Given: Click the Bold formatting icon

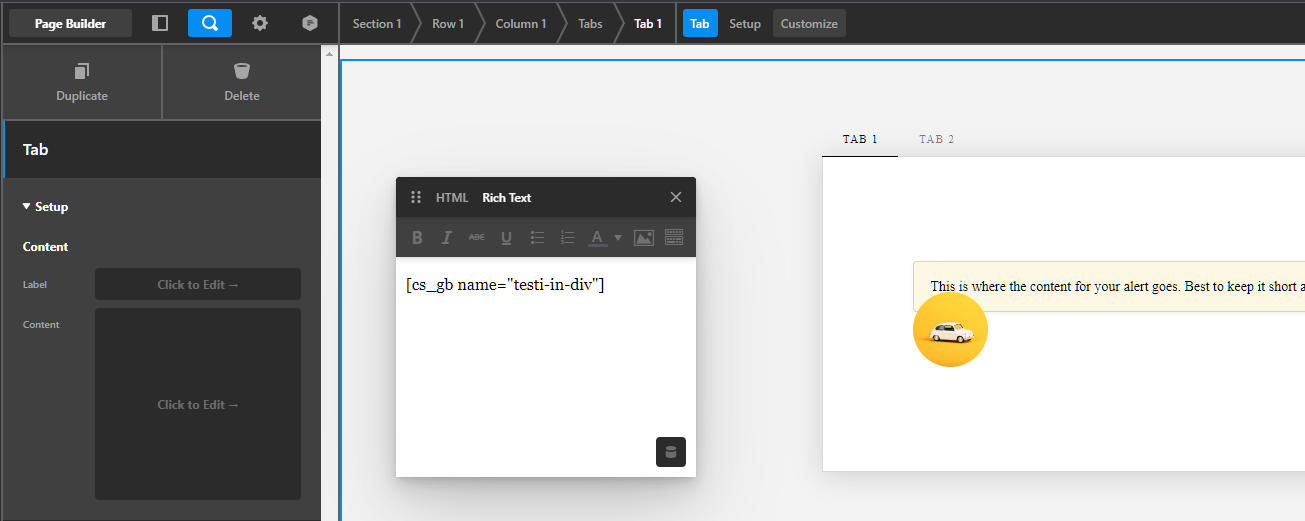Looking at the screenshot, I should coord(417,238).
